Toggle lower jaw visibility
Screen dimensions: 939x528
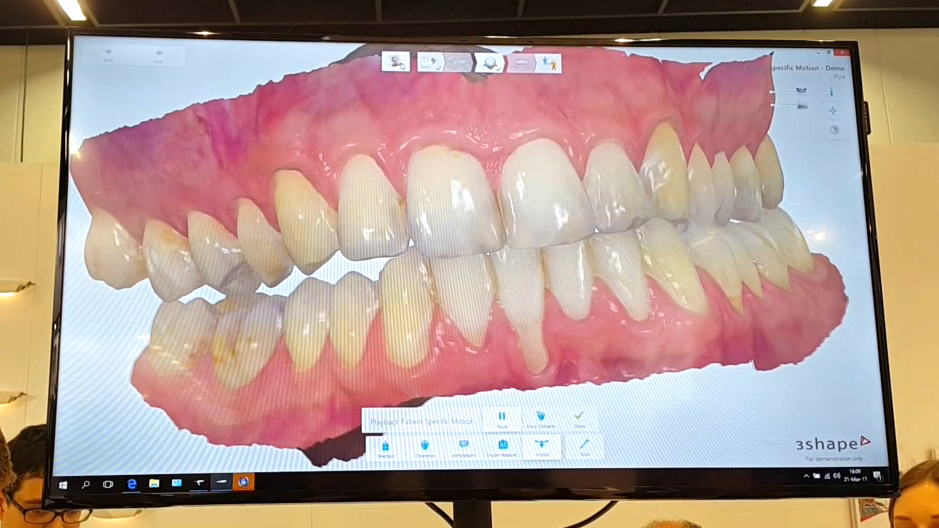[802, 105]
